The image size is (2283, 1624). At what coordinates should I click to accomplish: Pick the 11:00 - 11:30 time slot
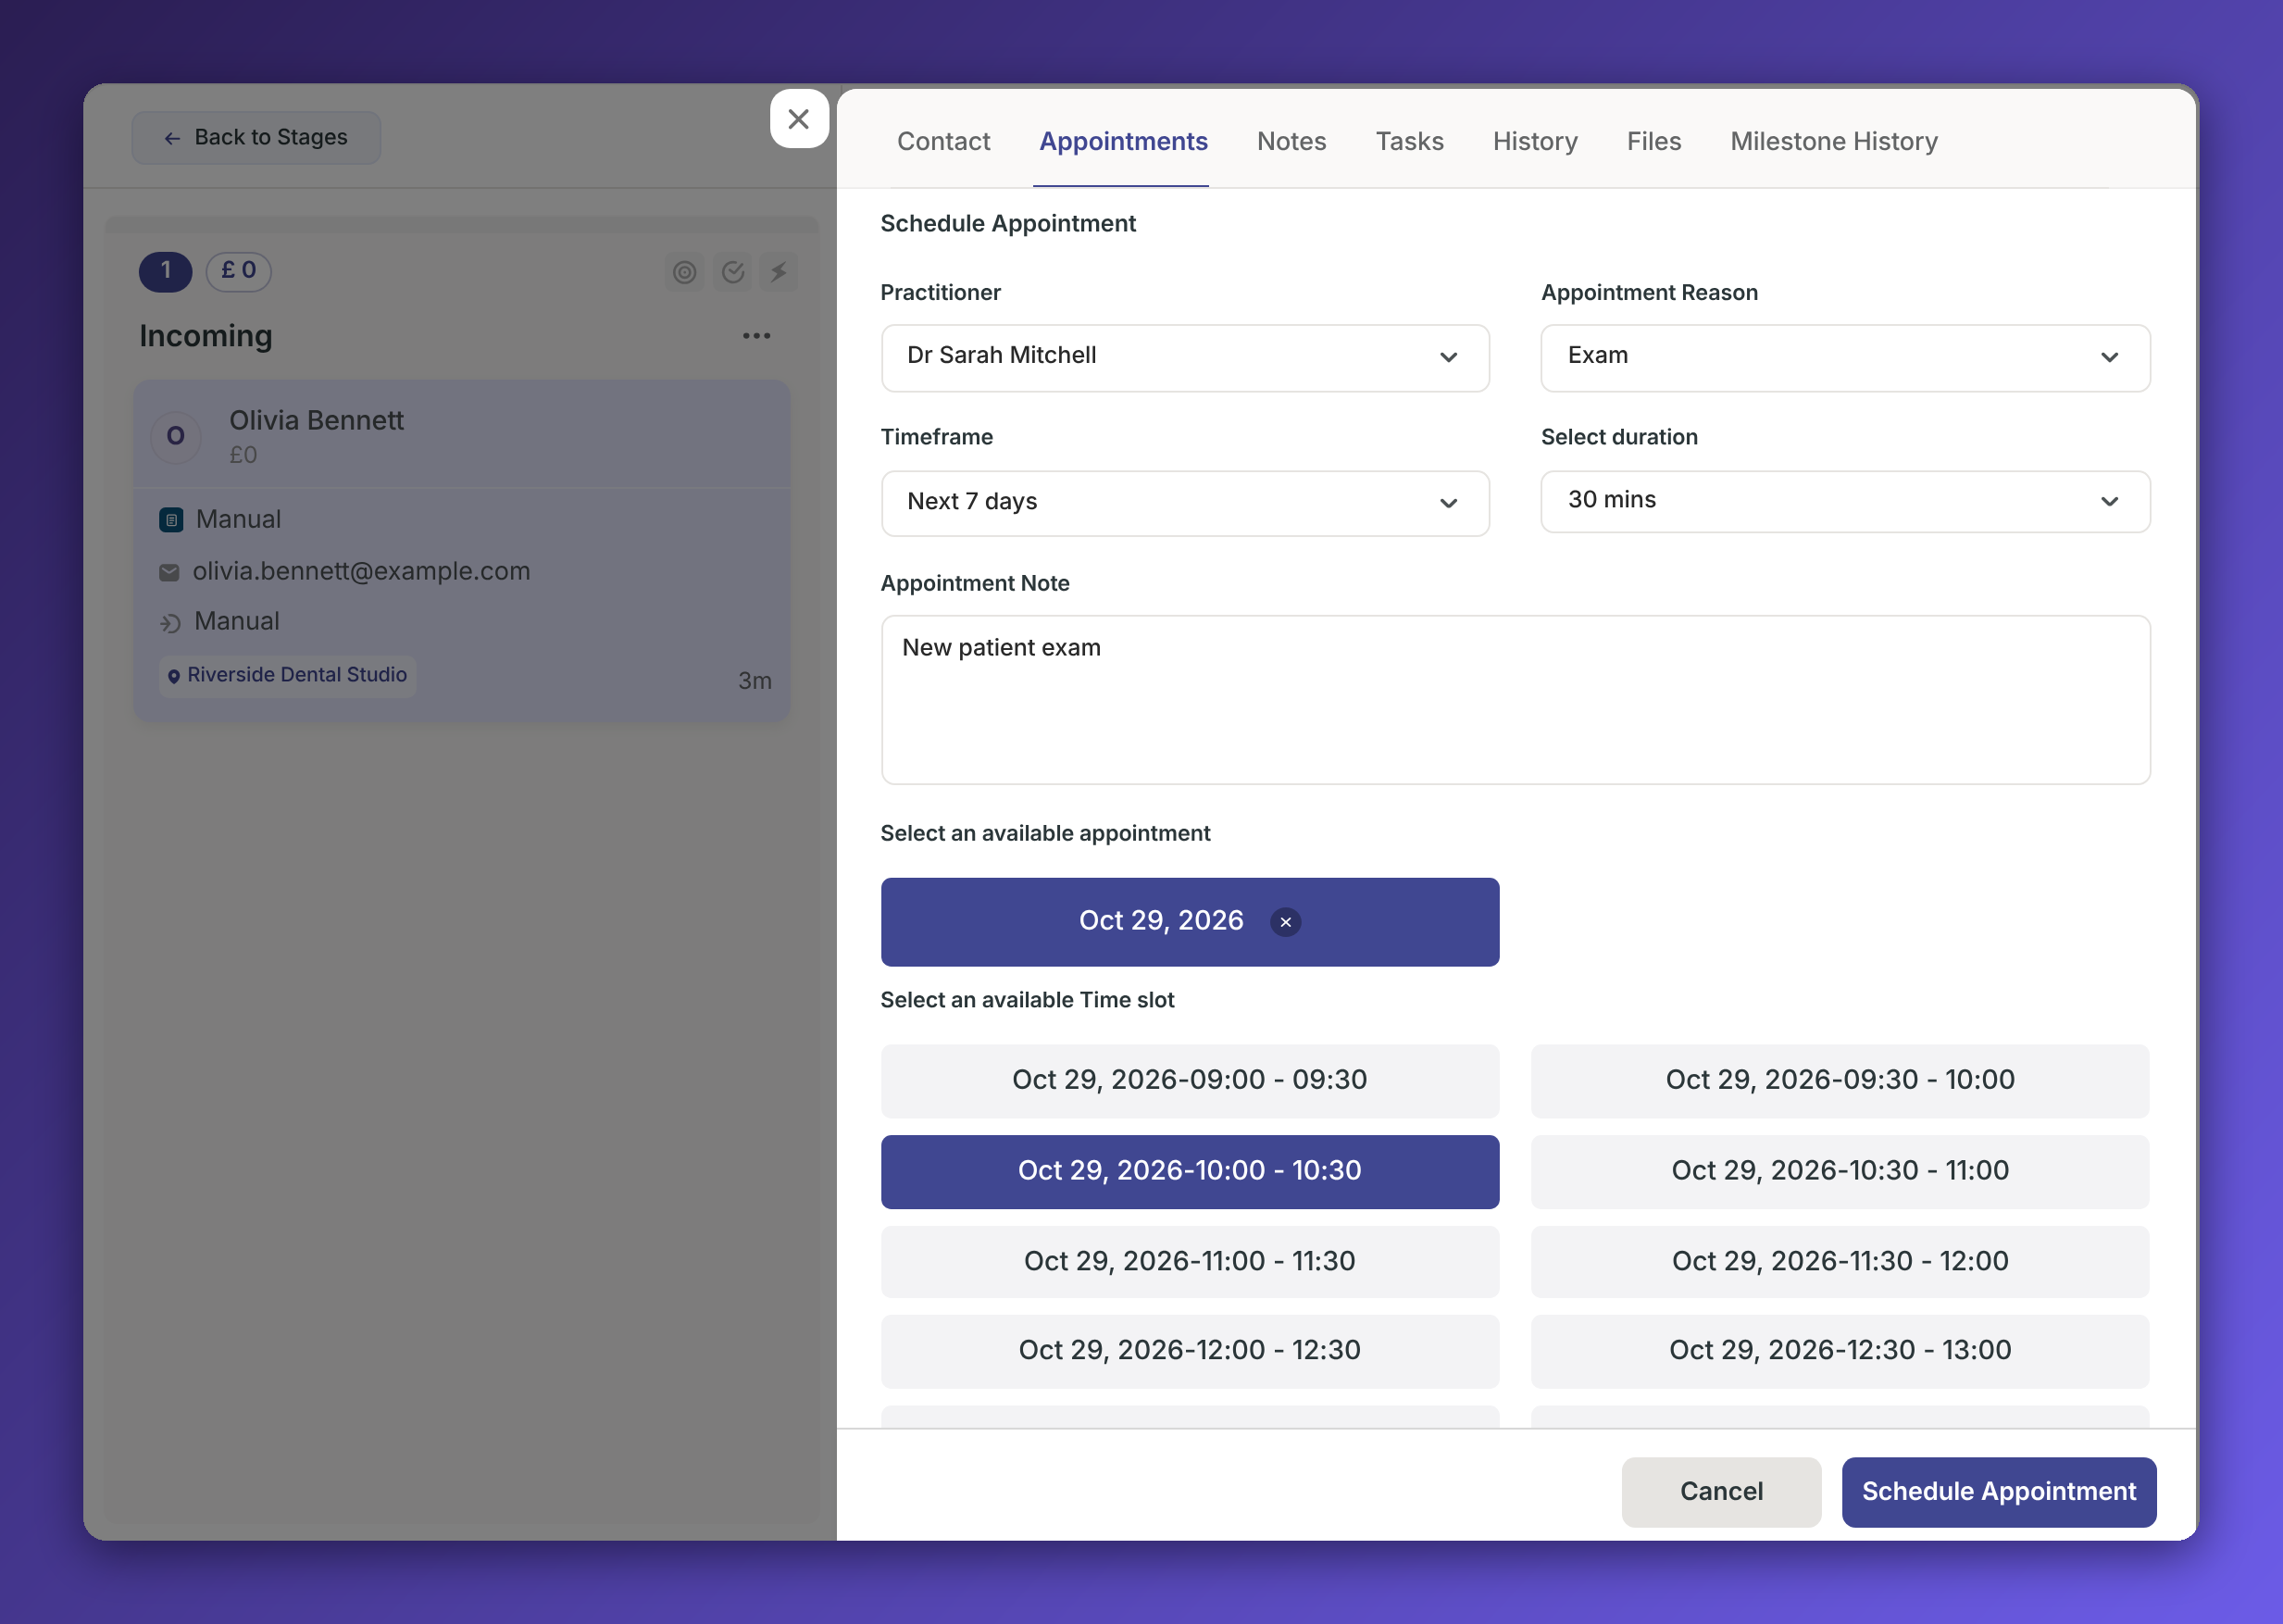(1189, 1261)
